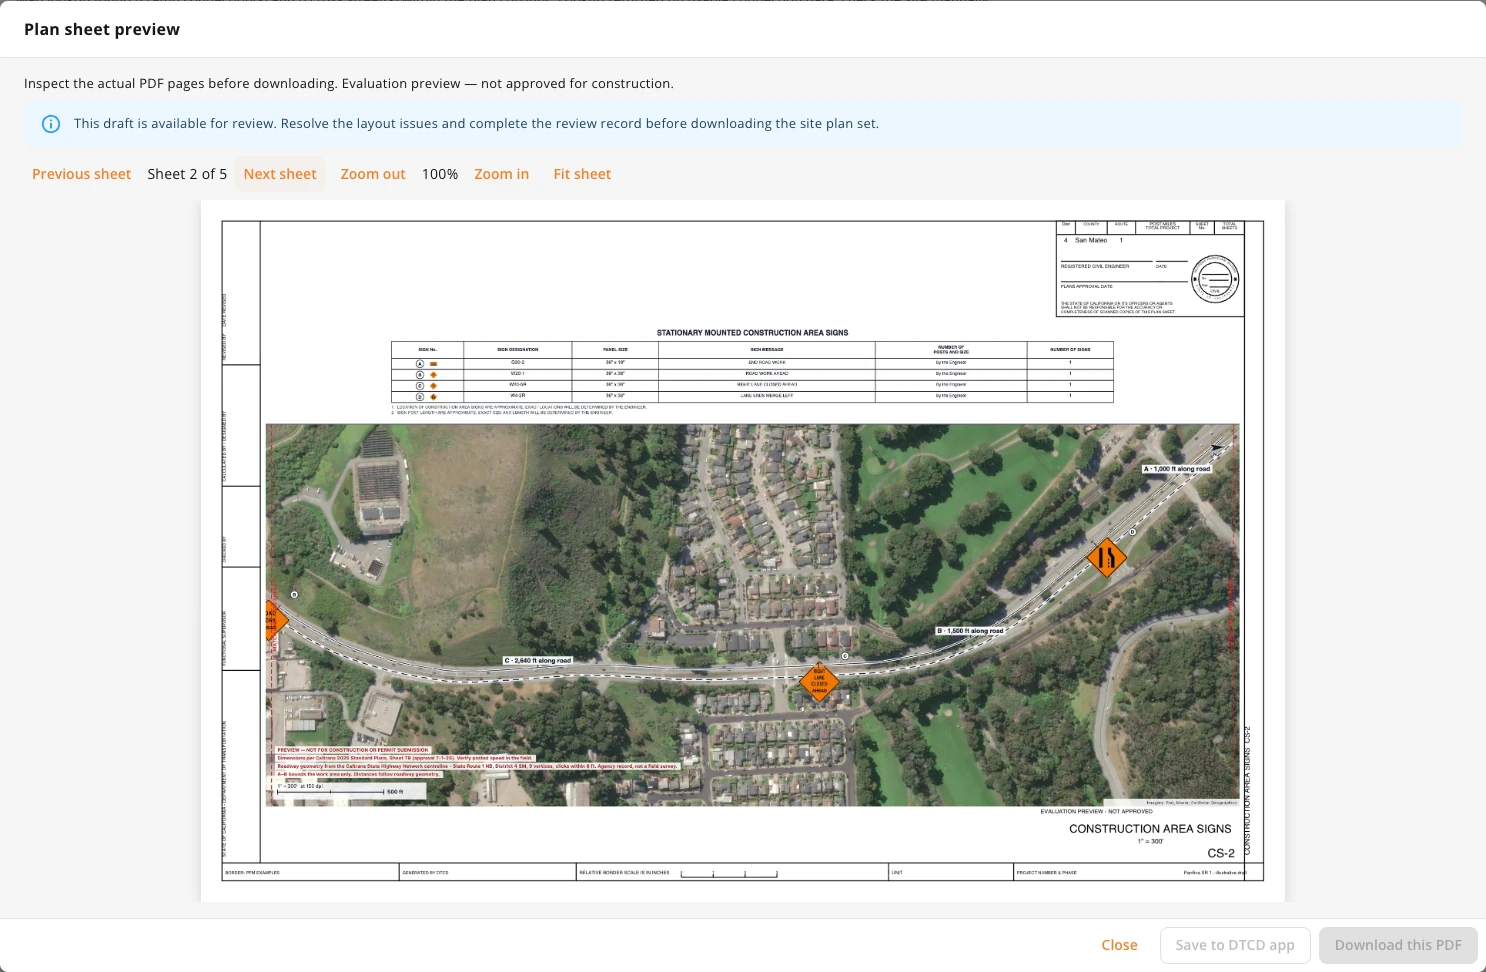
Task: Fit the sheet to the view
Action: (582, 174)
